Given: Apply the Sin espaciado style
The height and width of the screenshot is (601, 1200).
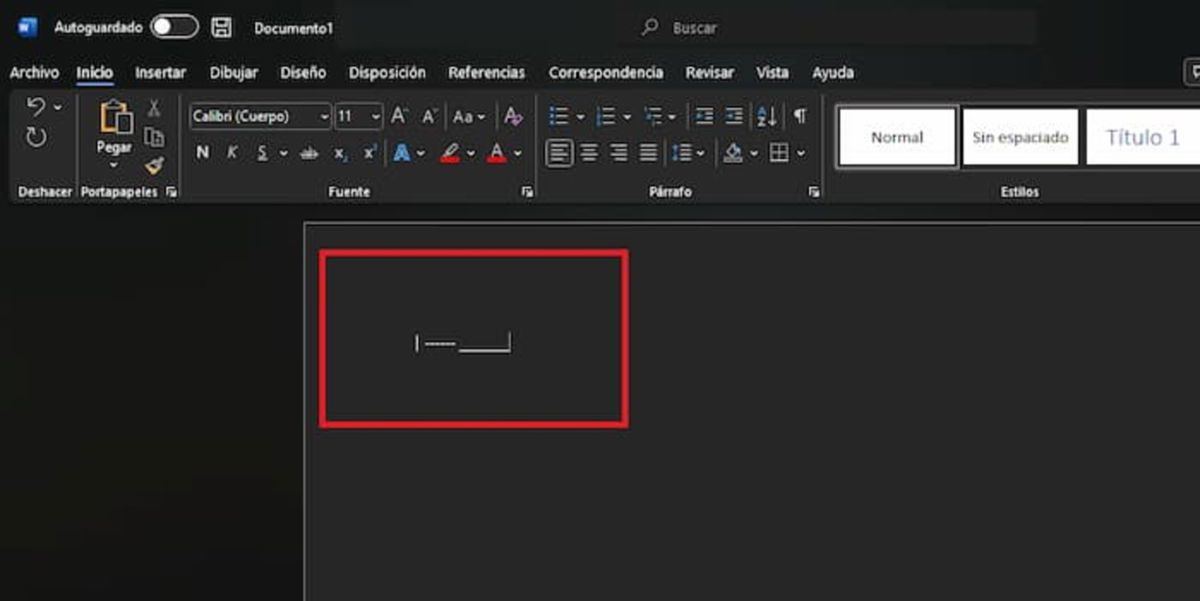Looking at the screenshot, I should click(x=1019, y=136).
